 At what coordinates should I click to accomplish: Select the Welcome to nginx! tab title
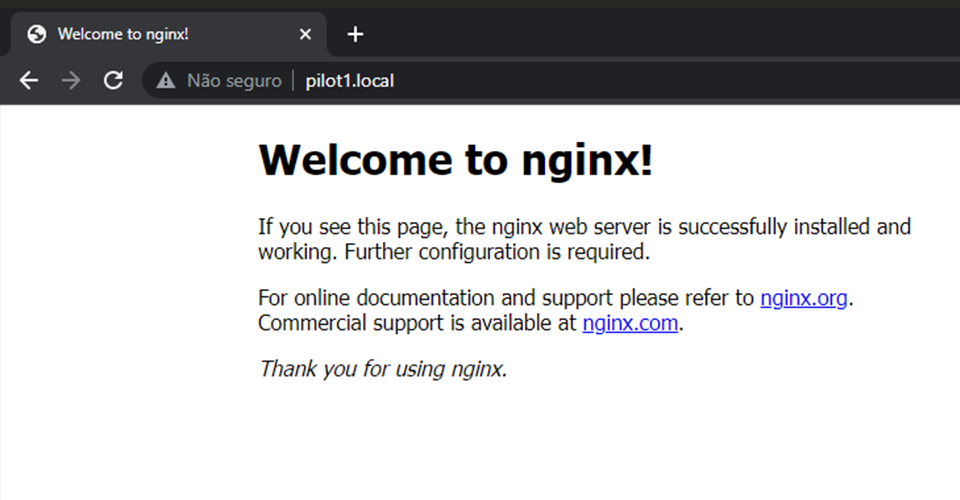coord(123,35)
